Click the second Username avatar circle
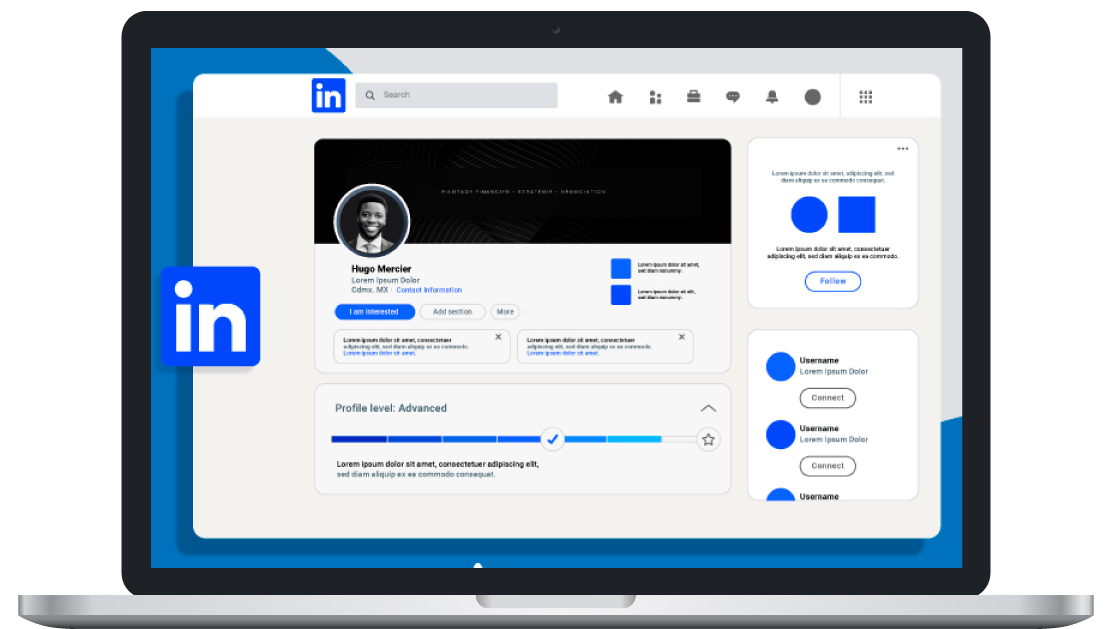 [x=780, y=435]
